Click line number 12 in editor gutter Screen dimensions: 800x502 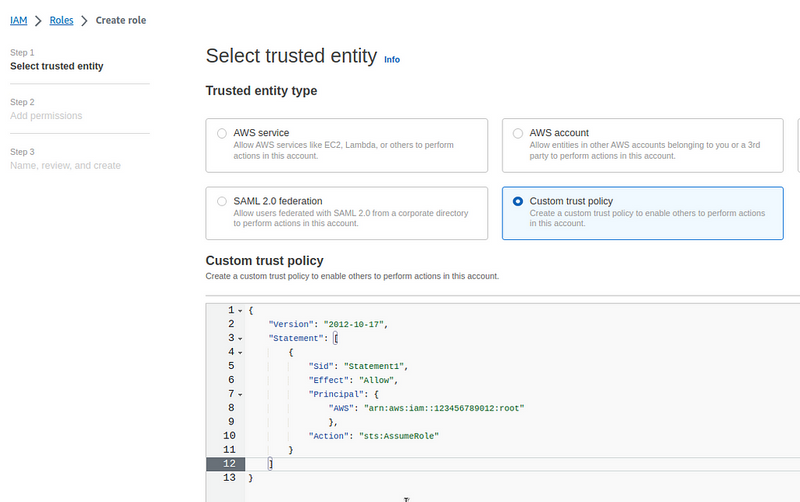coord(229,464)
